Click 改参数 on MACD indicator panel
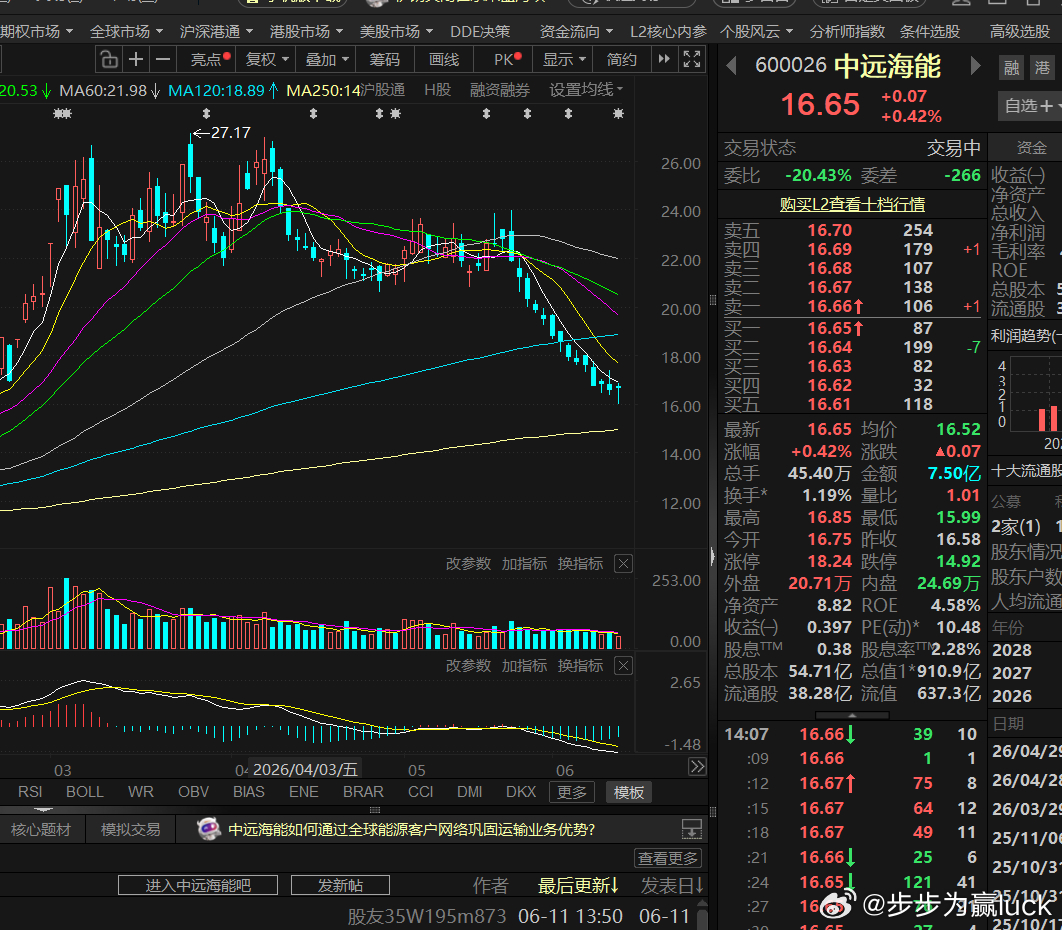This screenshot has height=930, width=1062. (x=468, y=666)
